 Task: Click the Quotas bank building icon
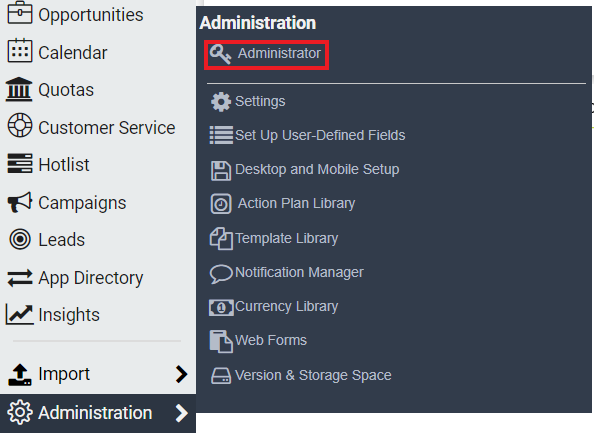click(19, 89)
